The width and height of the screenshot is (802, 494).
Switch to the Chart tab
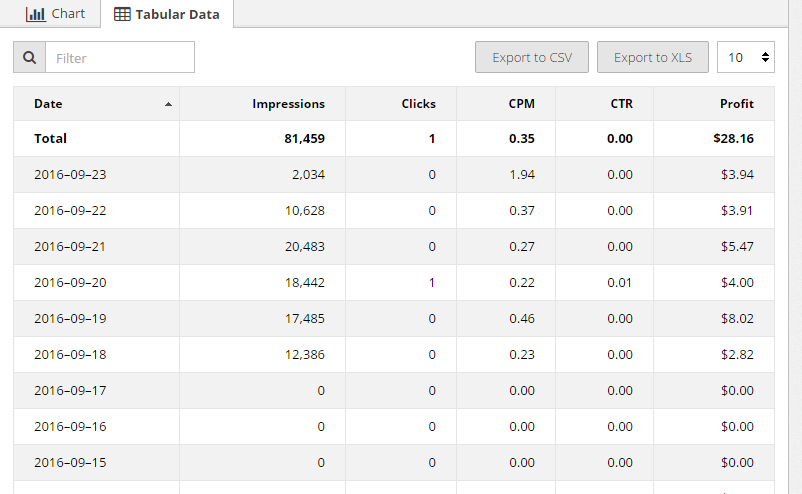[56, 14]
